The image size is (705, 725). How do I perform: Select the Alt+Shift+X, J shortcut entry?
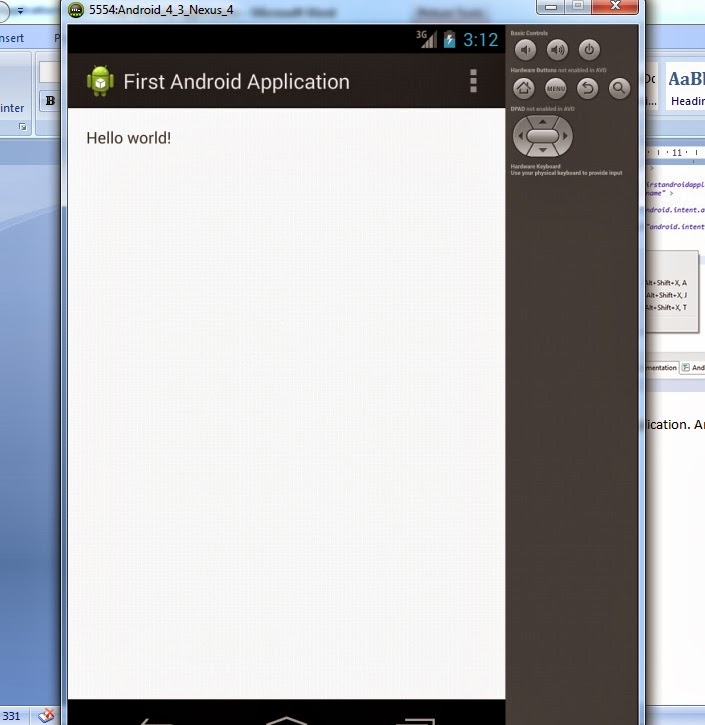point(666,295)
